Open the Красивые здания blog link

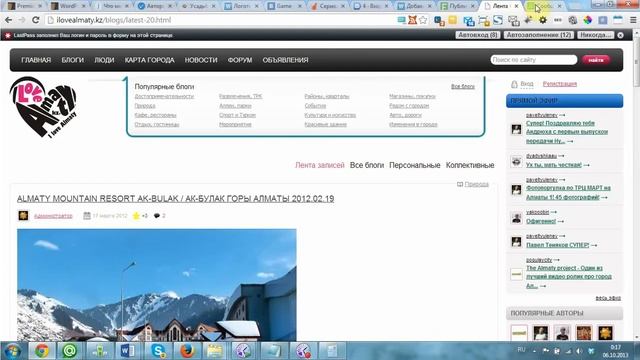[x=325, y=124]
